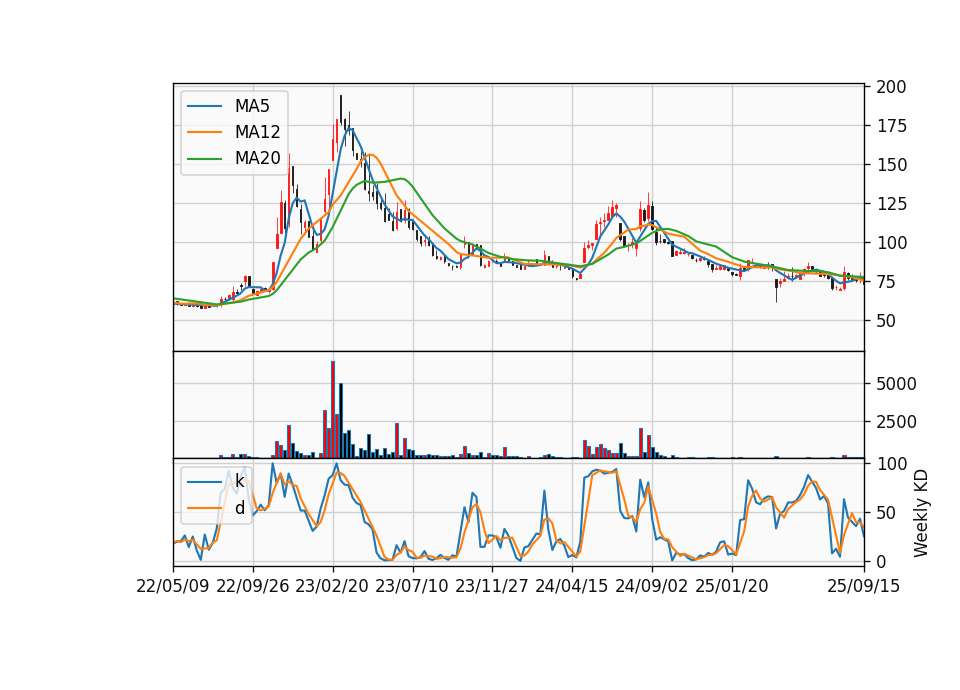The height and width of the screenshot is (690, 960).
Task: Click the 25/01/20 date label
Action: coord(732,586)
